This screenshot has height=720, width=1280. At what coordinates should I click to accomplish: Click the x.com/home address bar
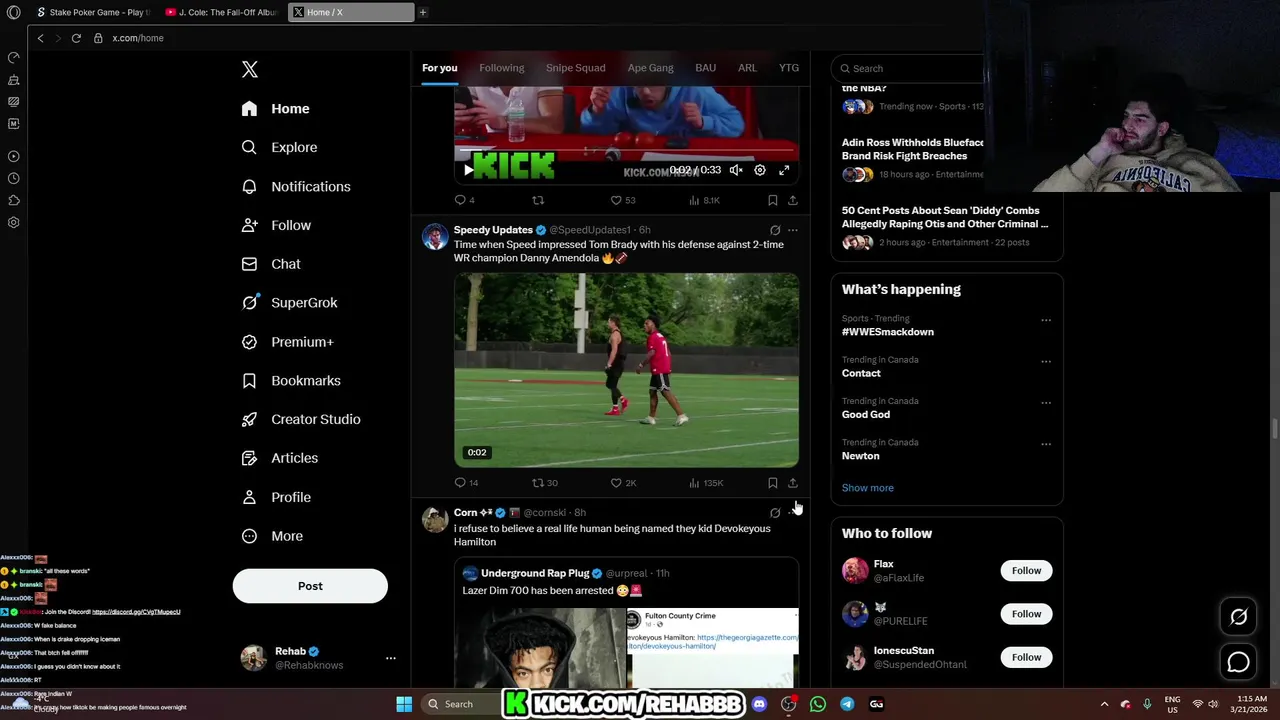pyautogui.click(x=138, y=38)
